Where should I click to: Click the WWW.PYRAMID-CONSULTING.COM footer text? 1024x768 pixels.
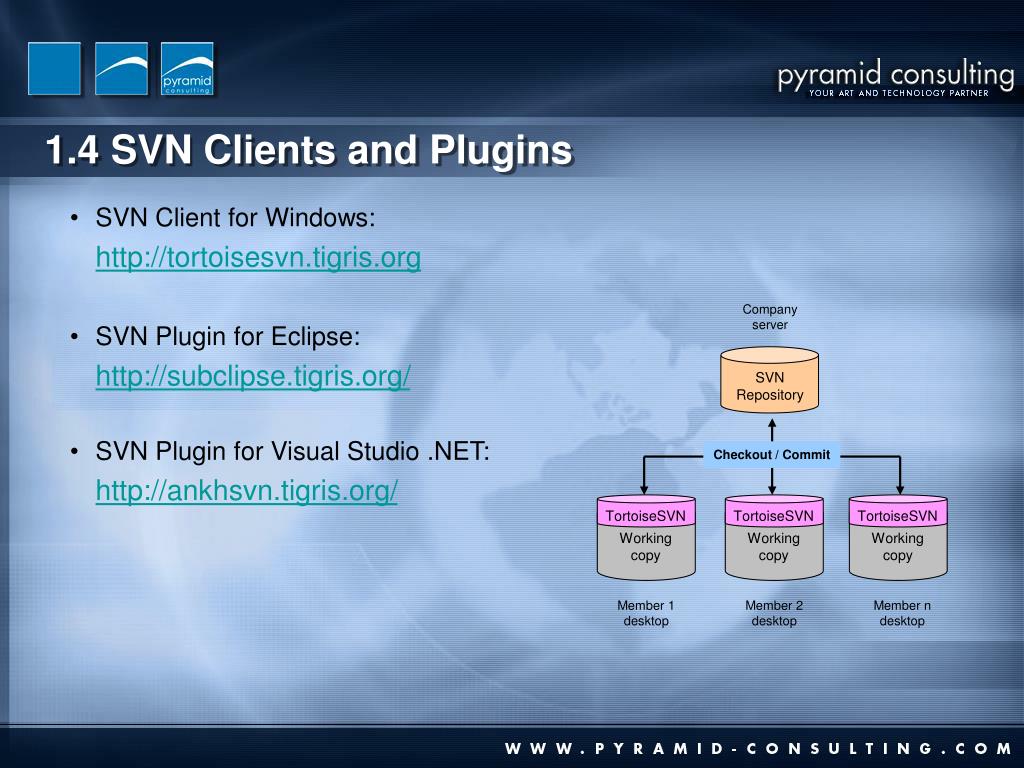click(758, 748)
